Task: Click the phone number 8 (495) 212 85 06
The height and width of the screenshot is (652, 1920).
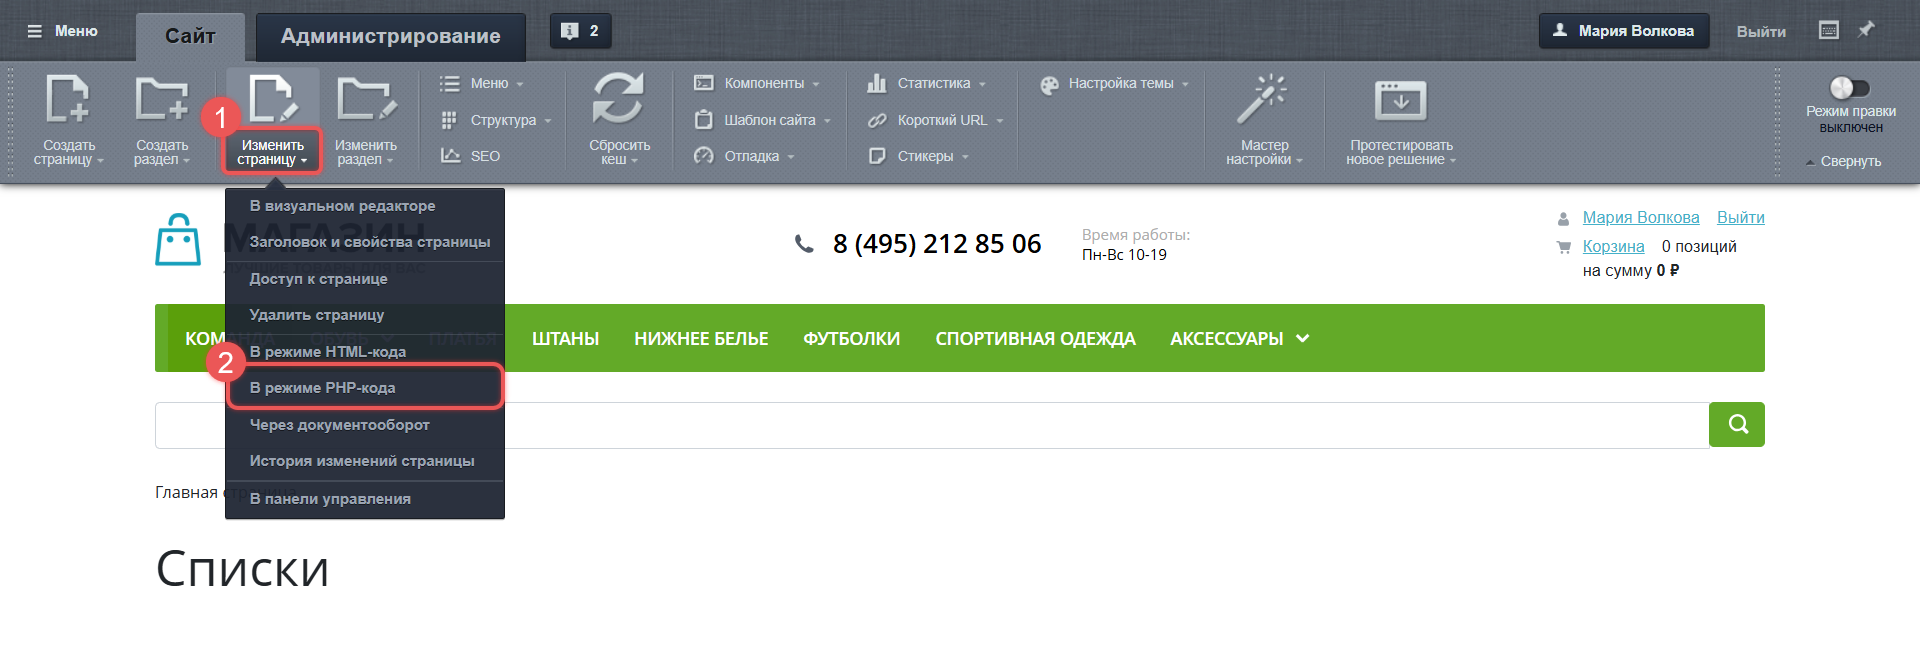Action: pyautogui.click(x=937, y=243)
